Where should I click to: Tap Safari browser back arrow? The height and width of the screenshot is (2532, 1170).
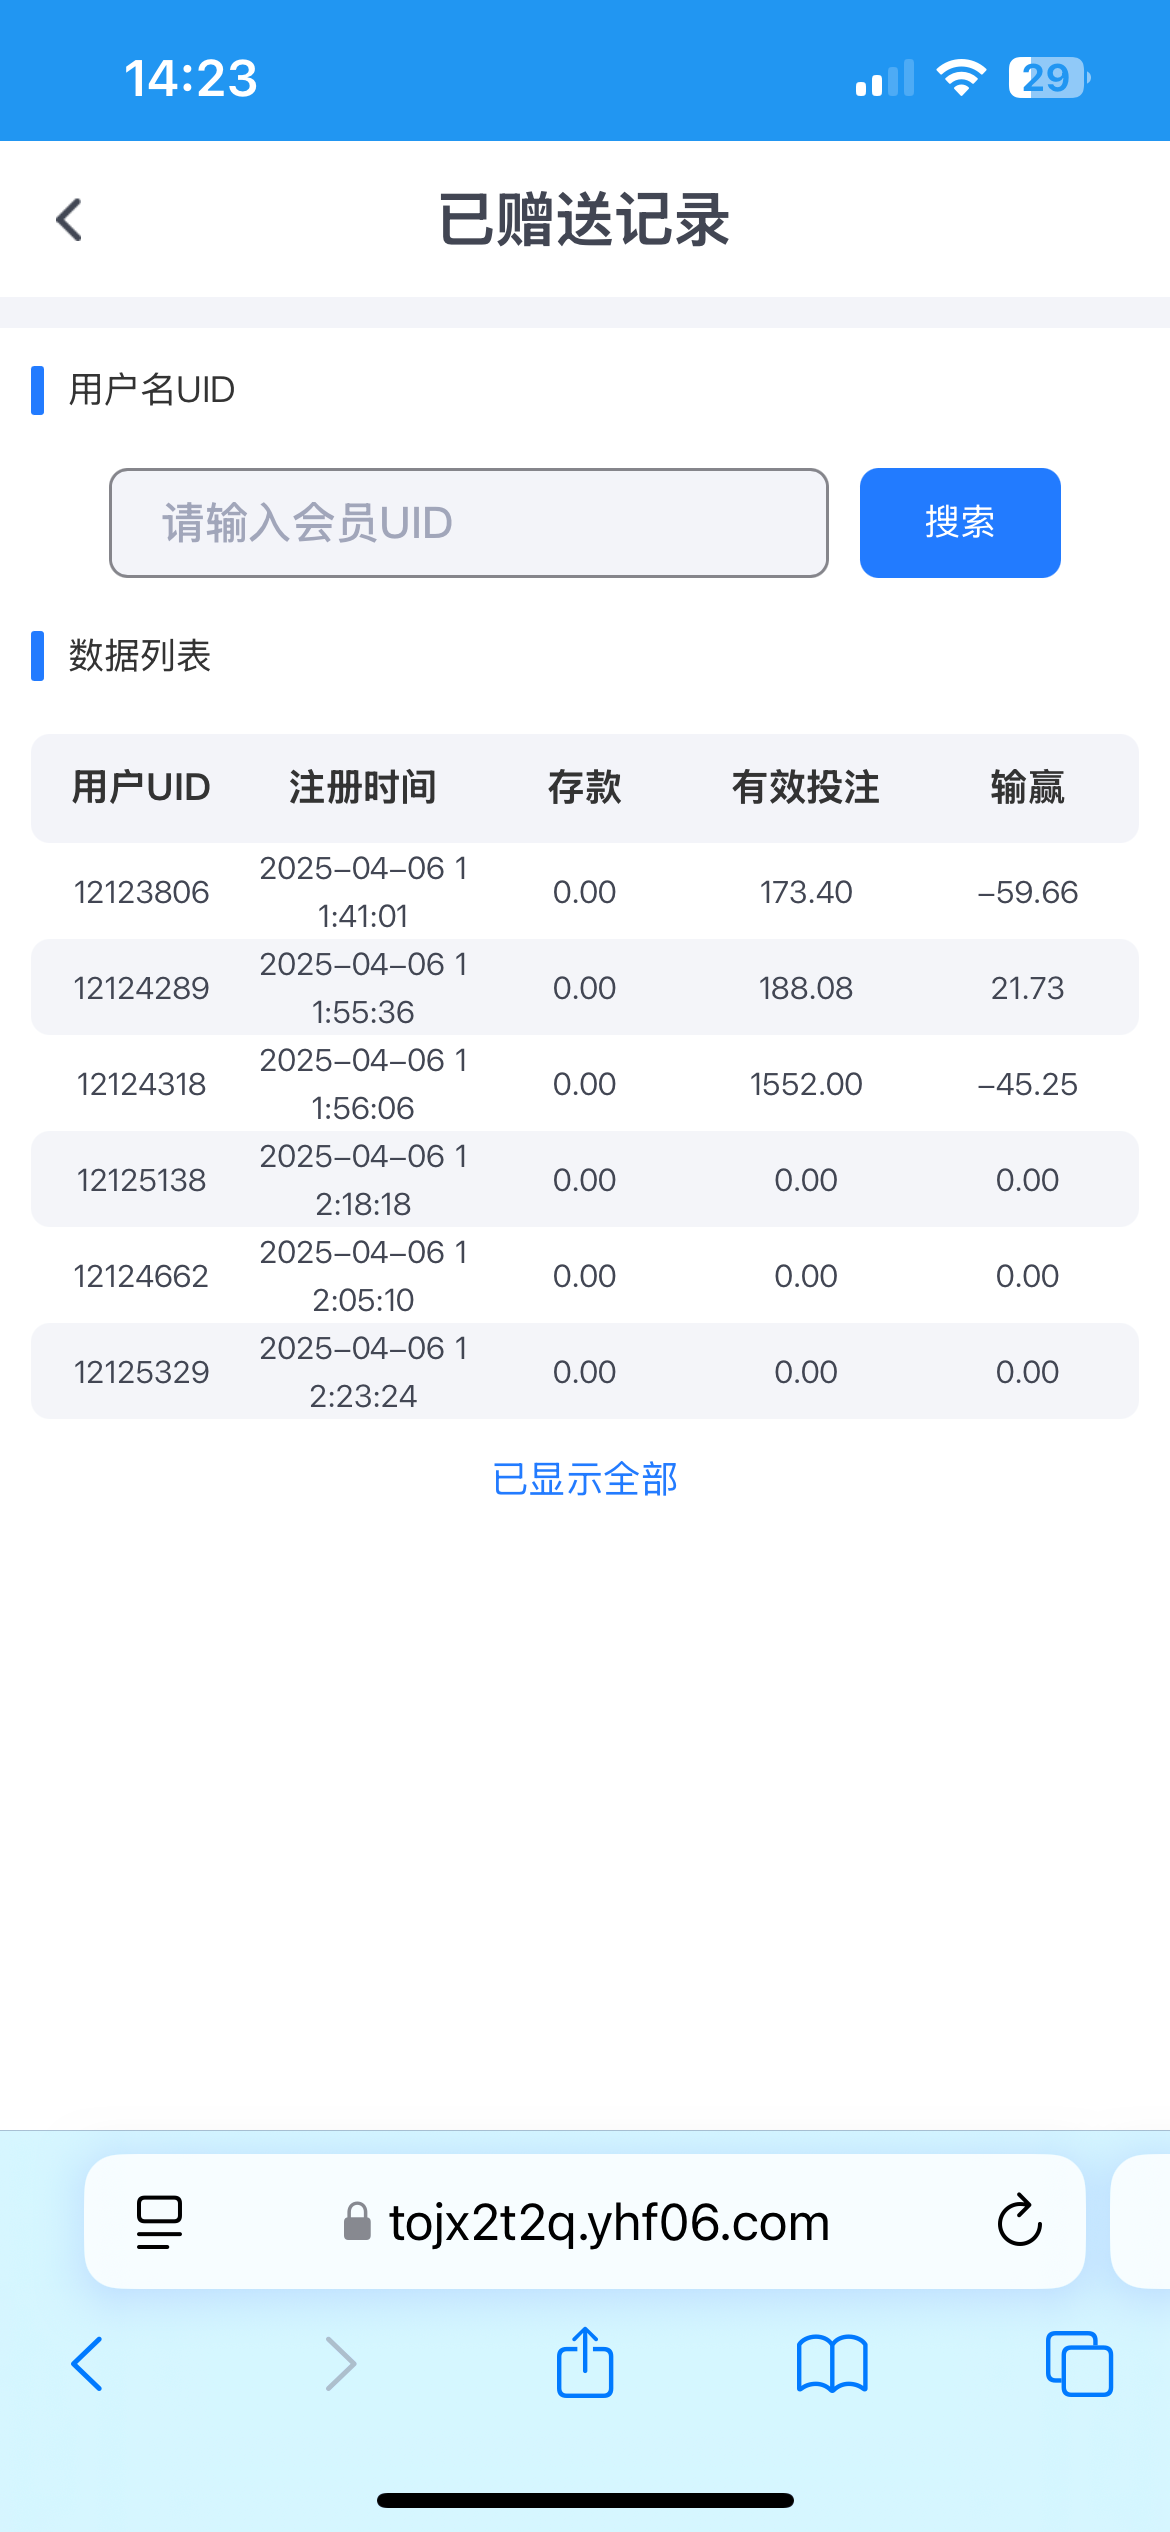pos(87,2364)
